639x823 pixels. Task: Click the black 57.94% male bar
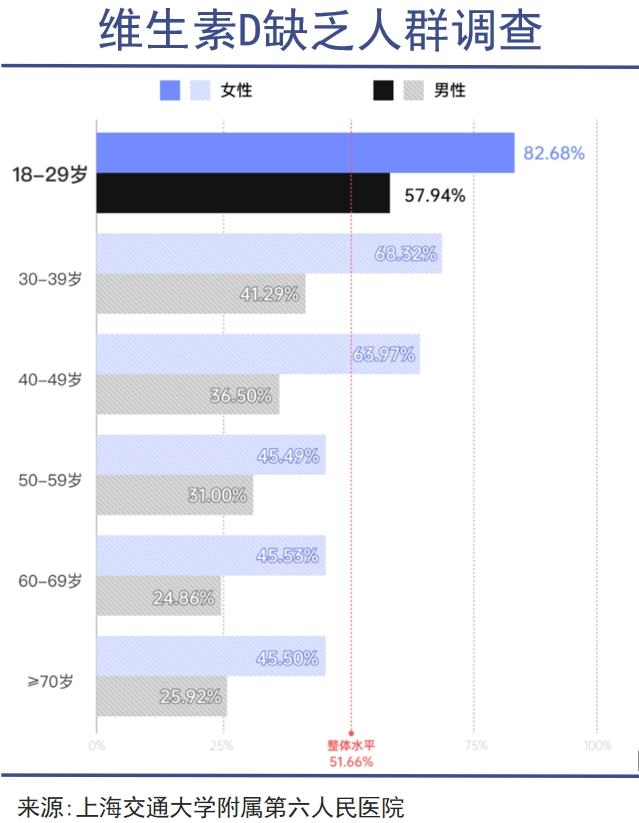click(x=243, y=193)
